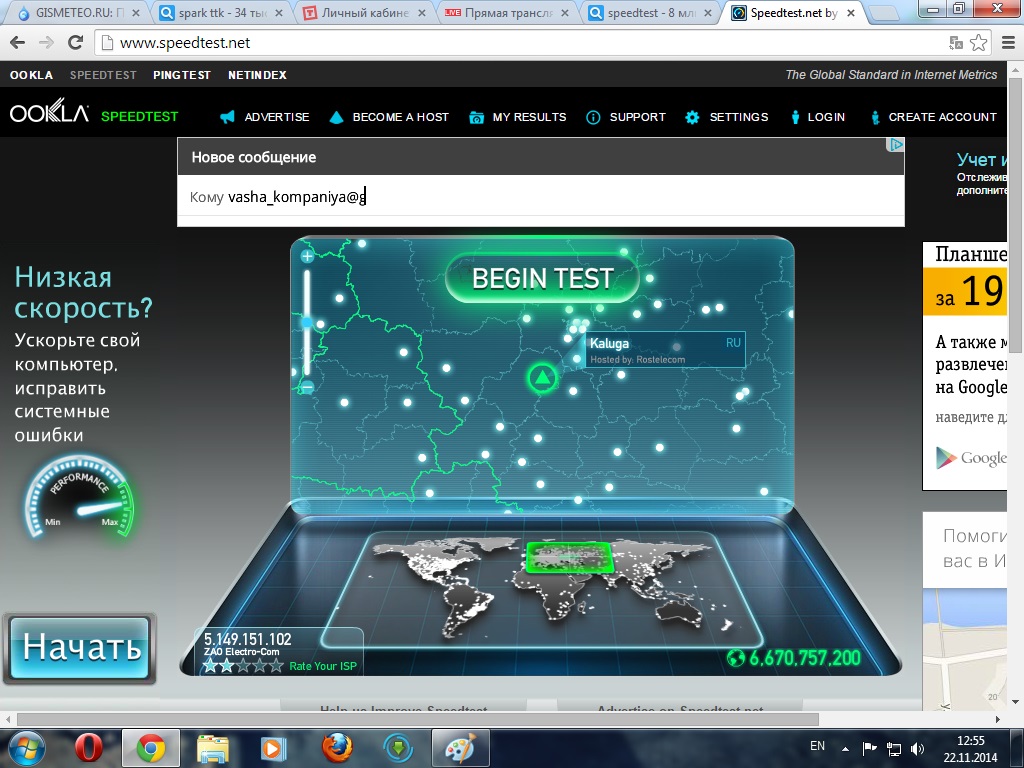Screen dimensions: 1024x768
Task: Close the Speedtest.net tab
Action: [x=850, y=12]
